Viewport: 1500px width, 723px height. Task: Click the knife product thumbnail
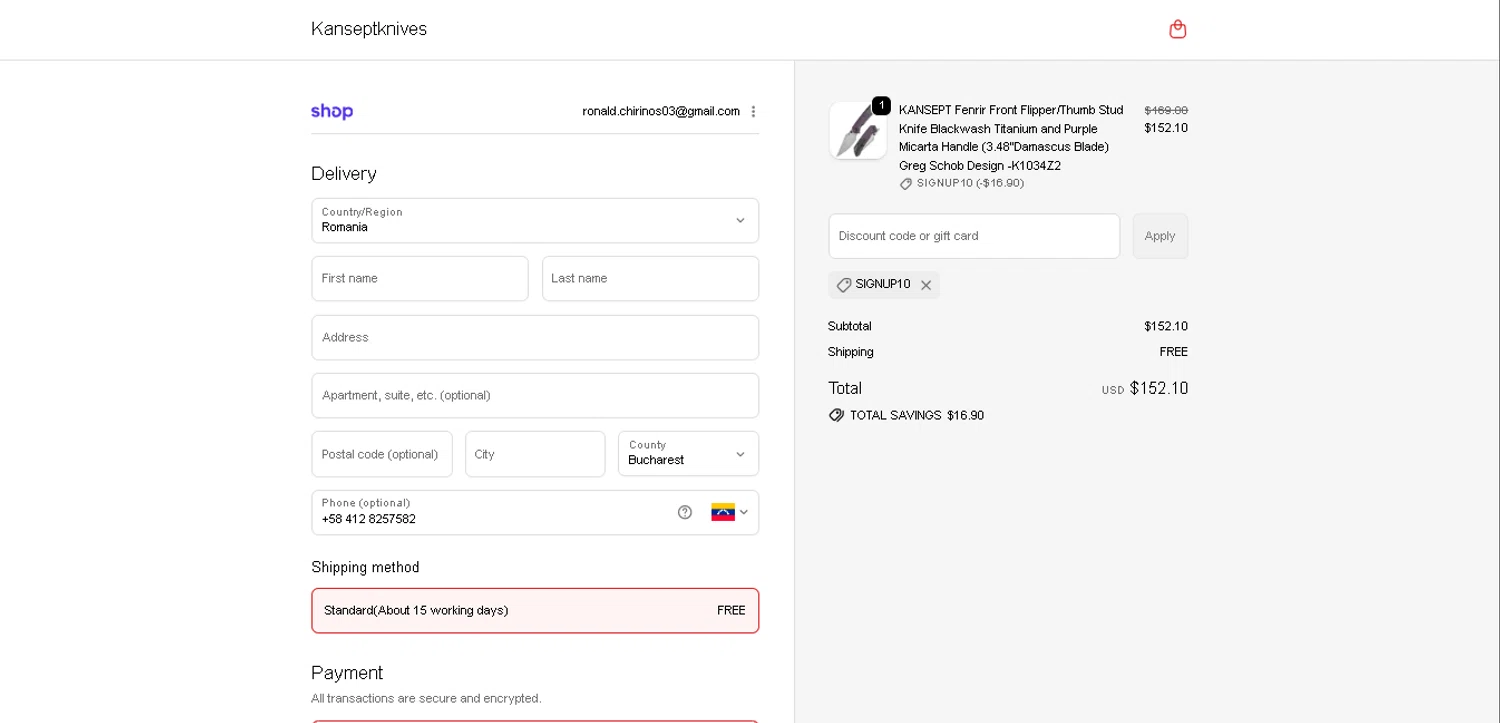point(857,130)
